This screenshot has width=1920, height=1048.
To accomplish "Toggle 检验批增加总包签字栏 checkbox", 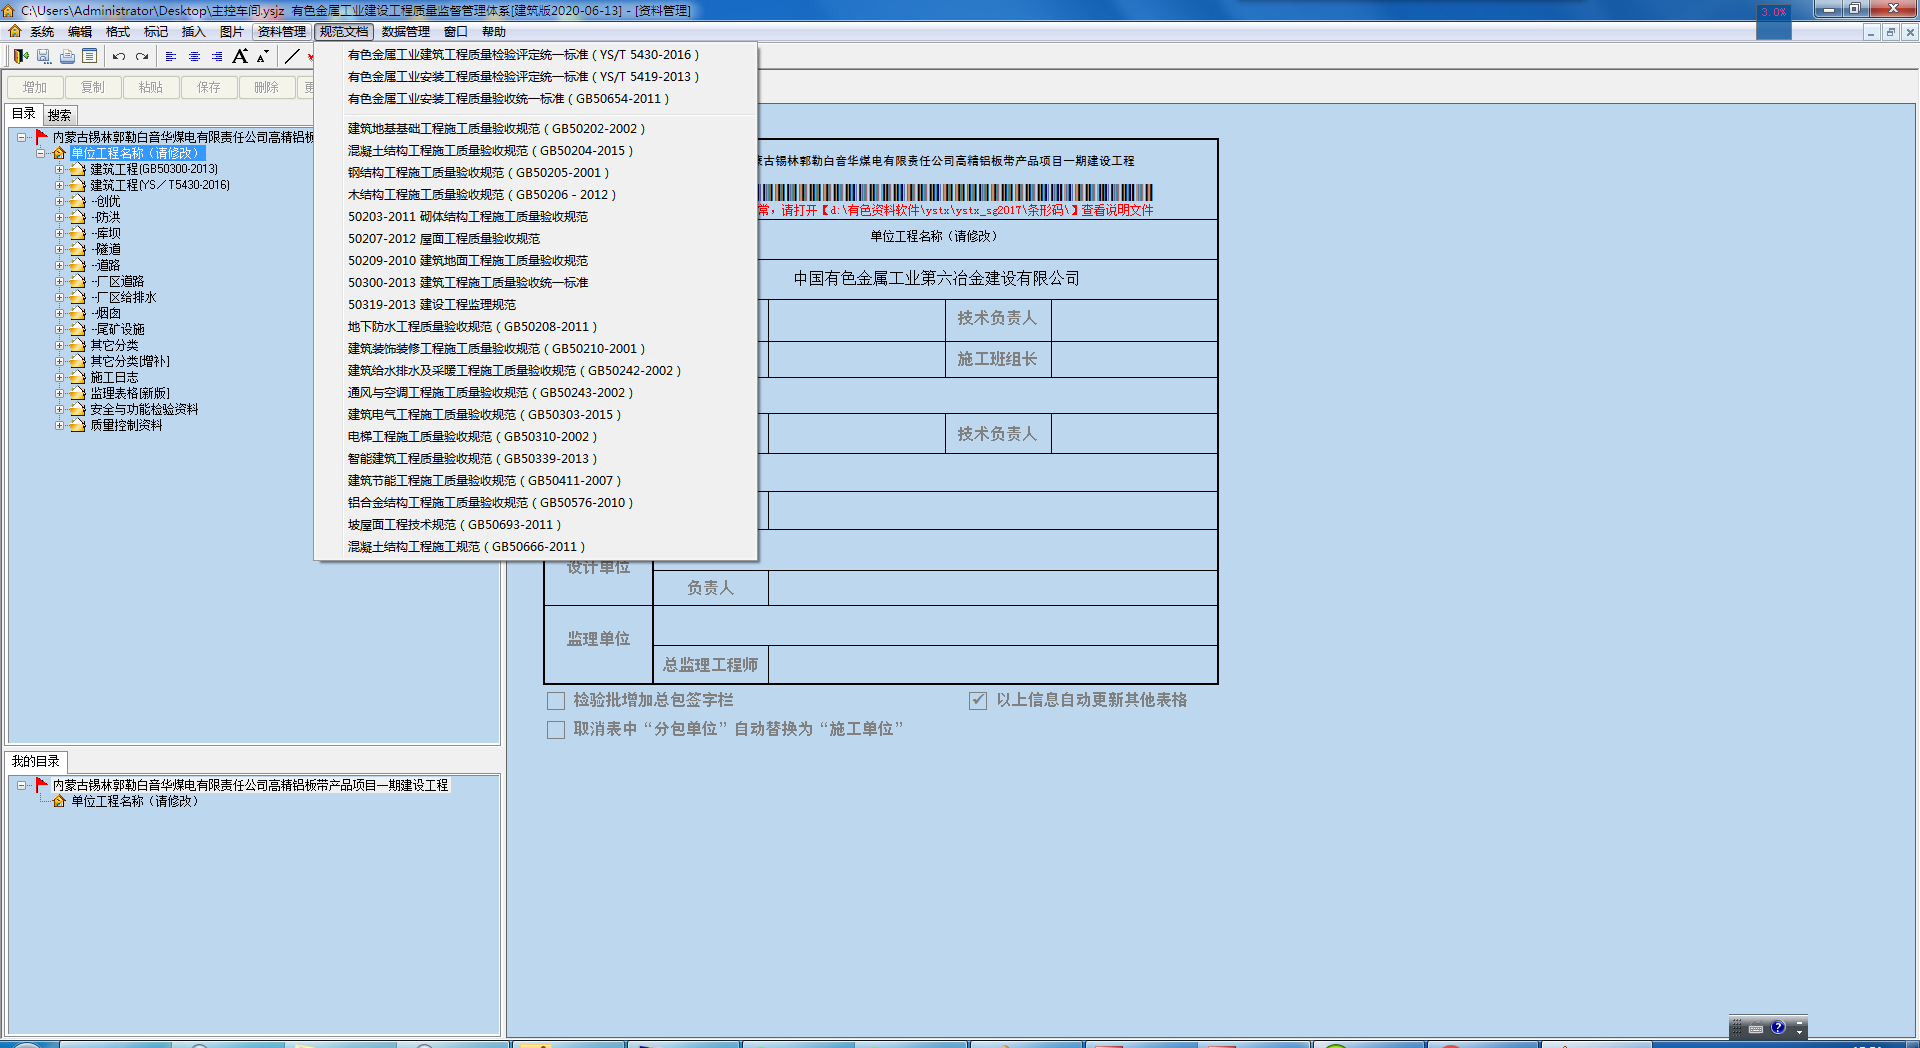I will tap(556, 701).
